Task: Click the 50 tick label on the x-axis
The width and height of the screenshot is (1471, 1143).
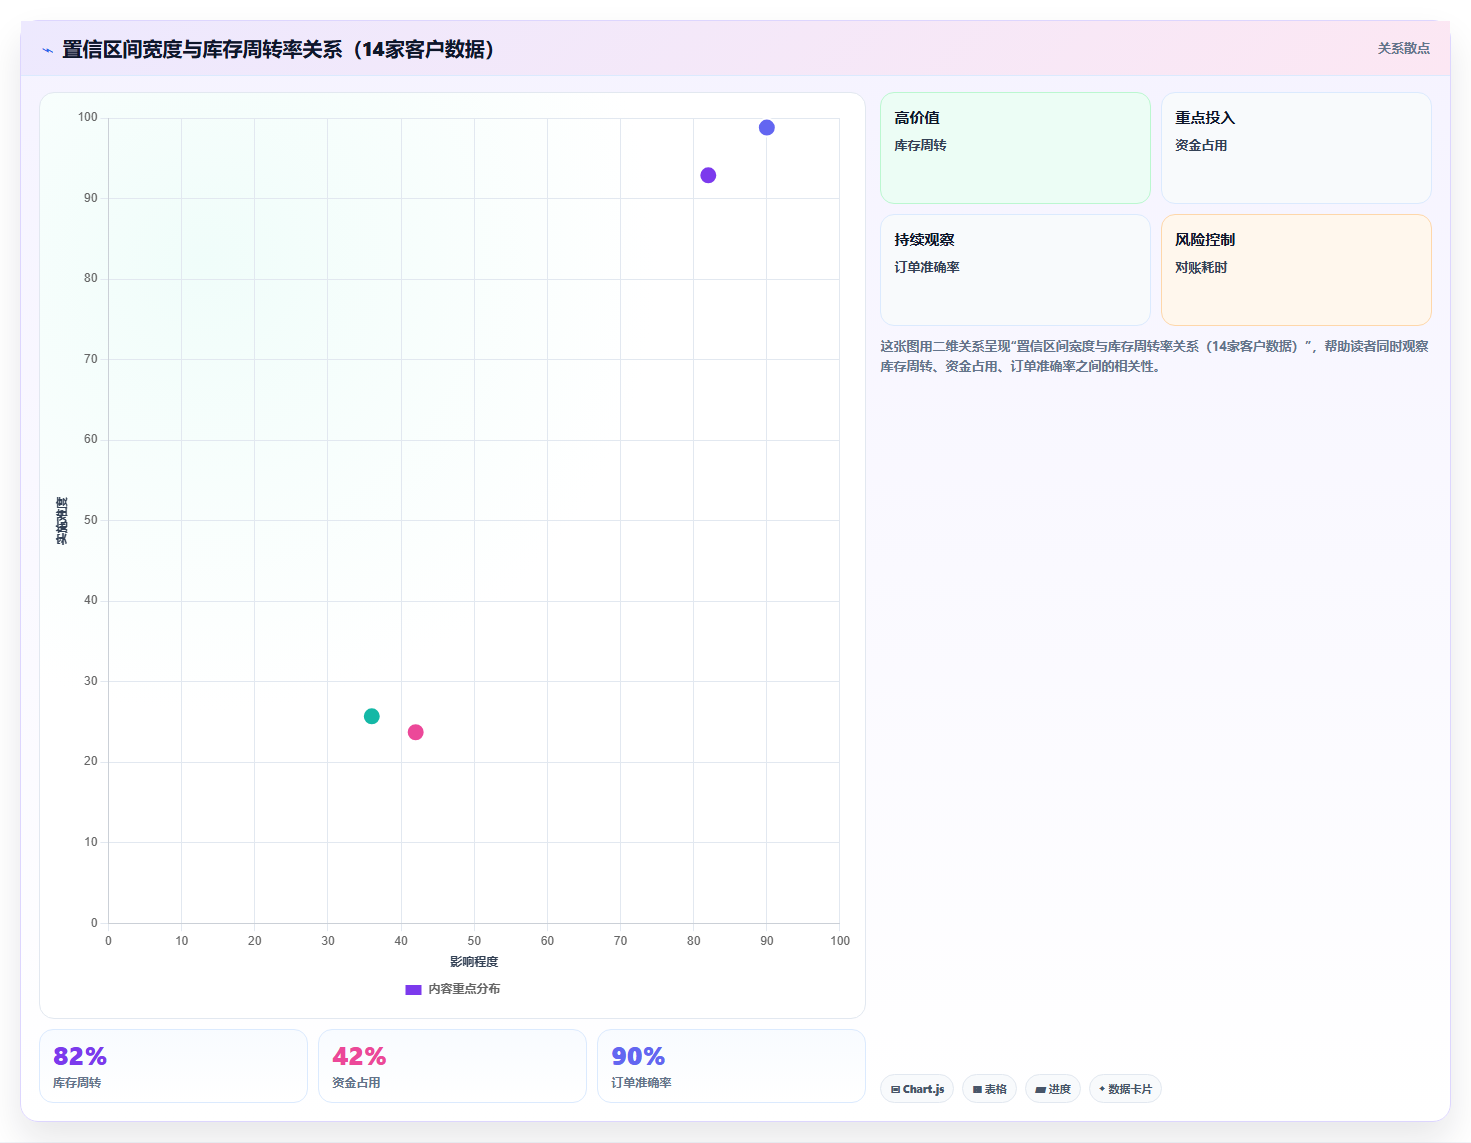Action: (x=474, y=941)
